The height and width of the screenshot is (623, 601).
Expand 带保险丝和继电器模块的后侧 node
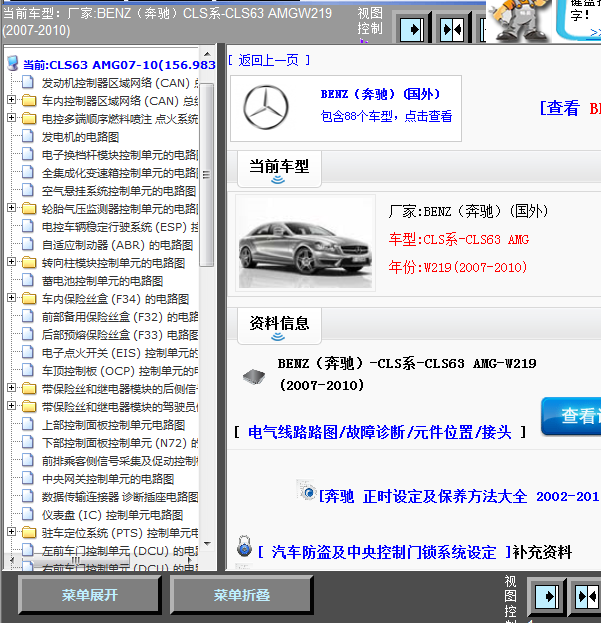click(12, 387)
